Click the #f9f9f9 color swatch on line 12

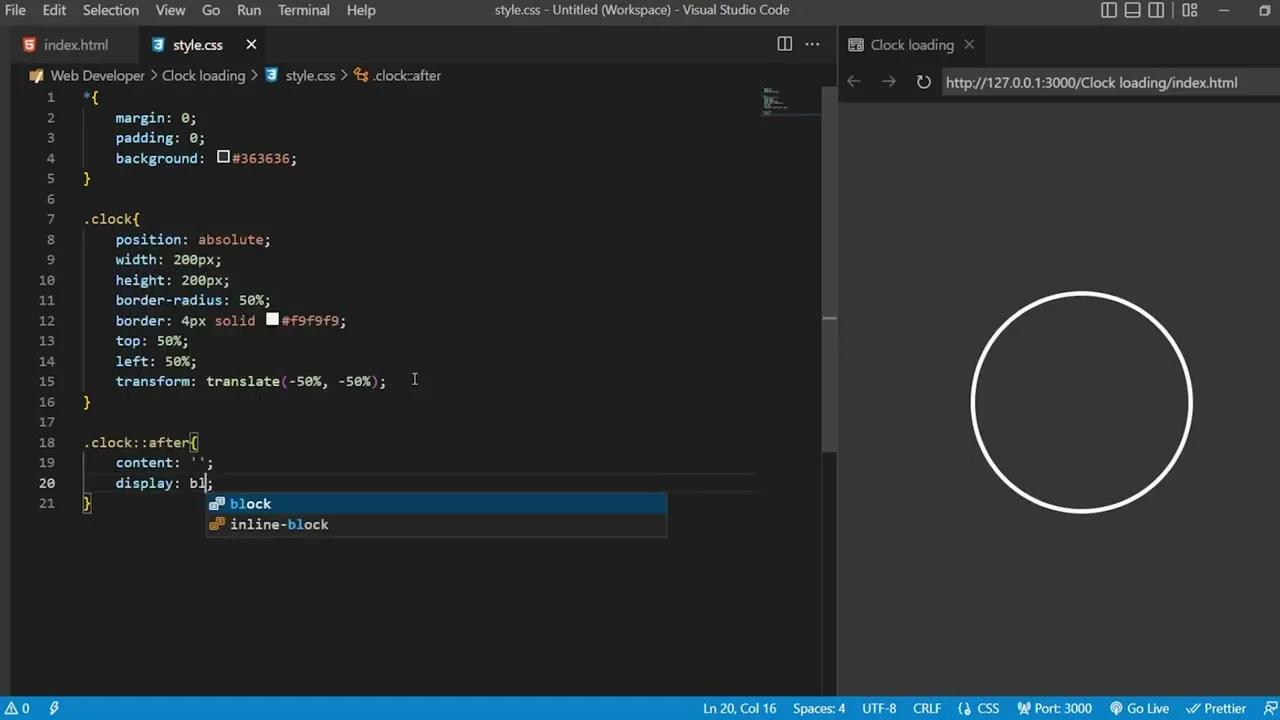pyautogui.click(x=272, y=320)
